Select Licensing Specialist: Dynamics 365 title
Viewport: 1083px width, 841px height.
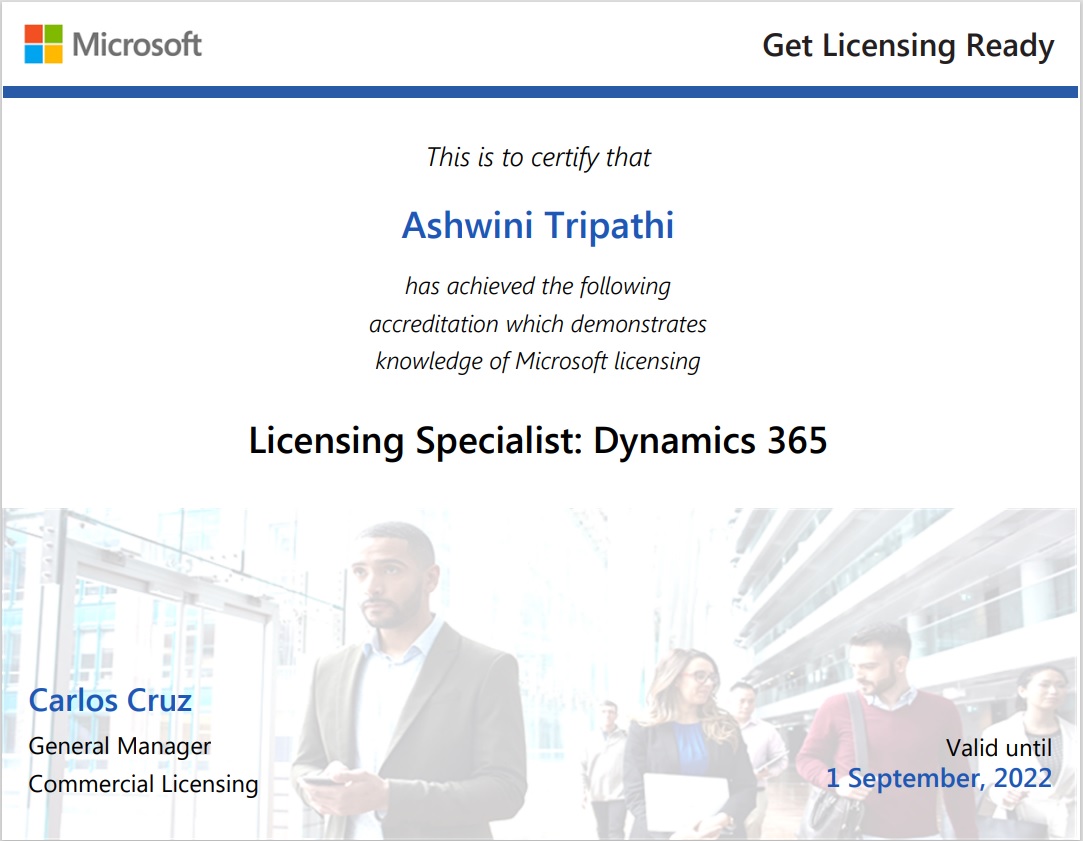(x=538, y=441)
